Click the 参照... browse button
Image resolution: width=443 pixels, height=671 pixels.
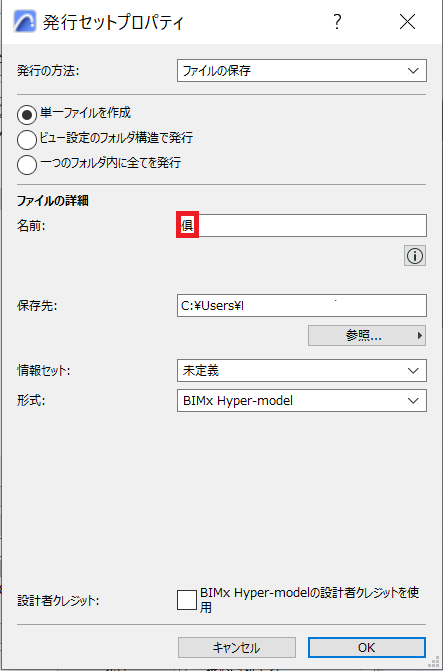367,336
